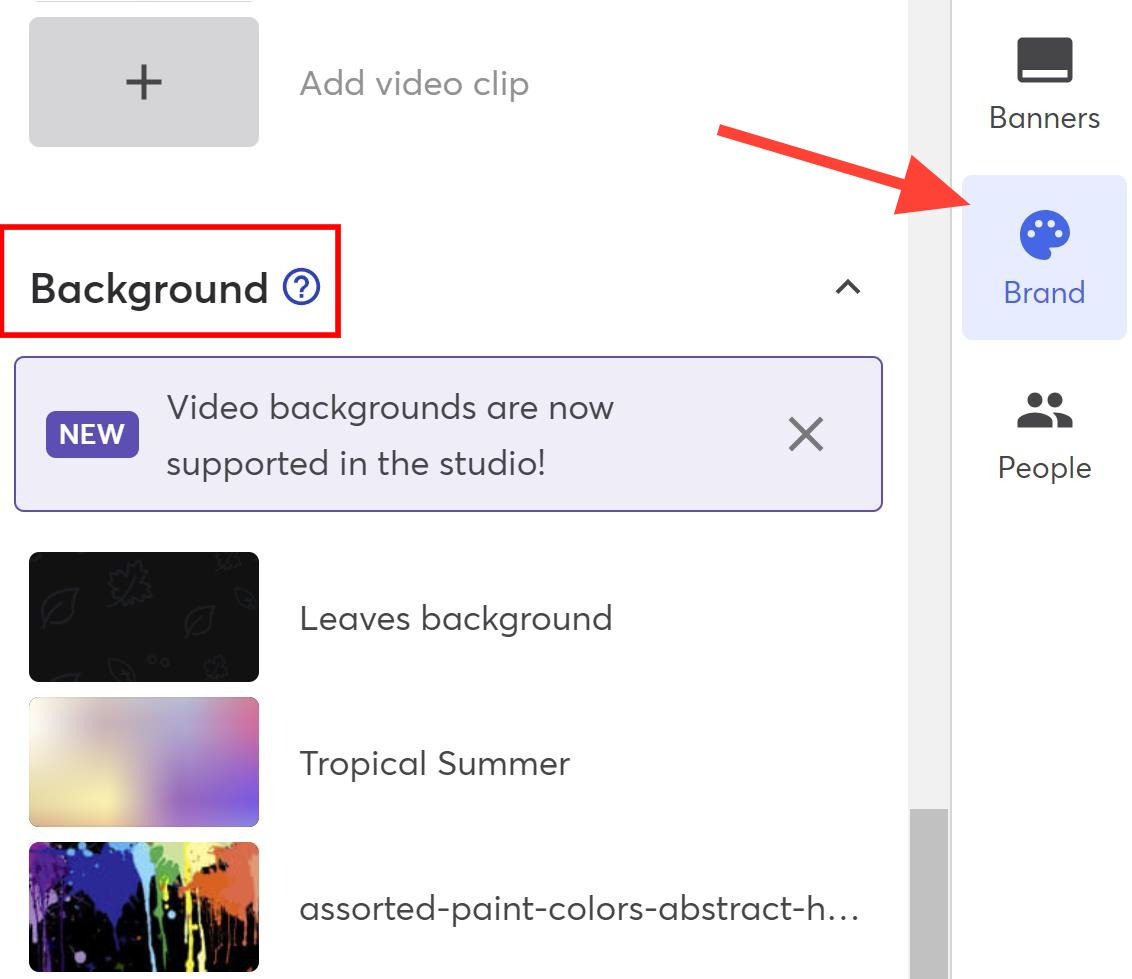Select the Leaves background thumbnail
Screen dimensions: 1132x979
click(143, 617)
